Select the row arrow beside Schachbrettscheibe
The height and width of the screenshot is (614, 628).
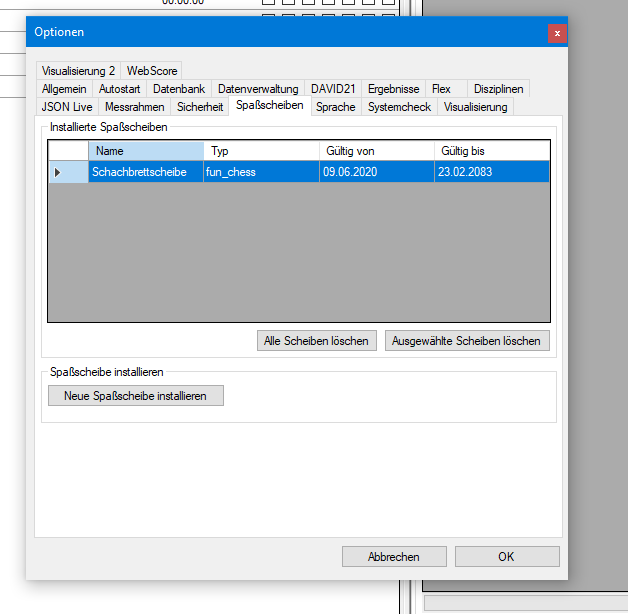tap(58, 172)
